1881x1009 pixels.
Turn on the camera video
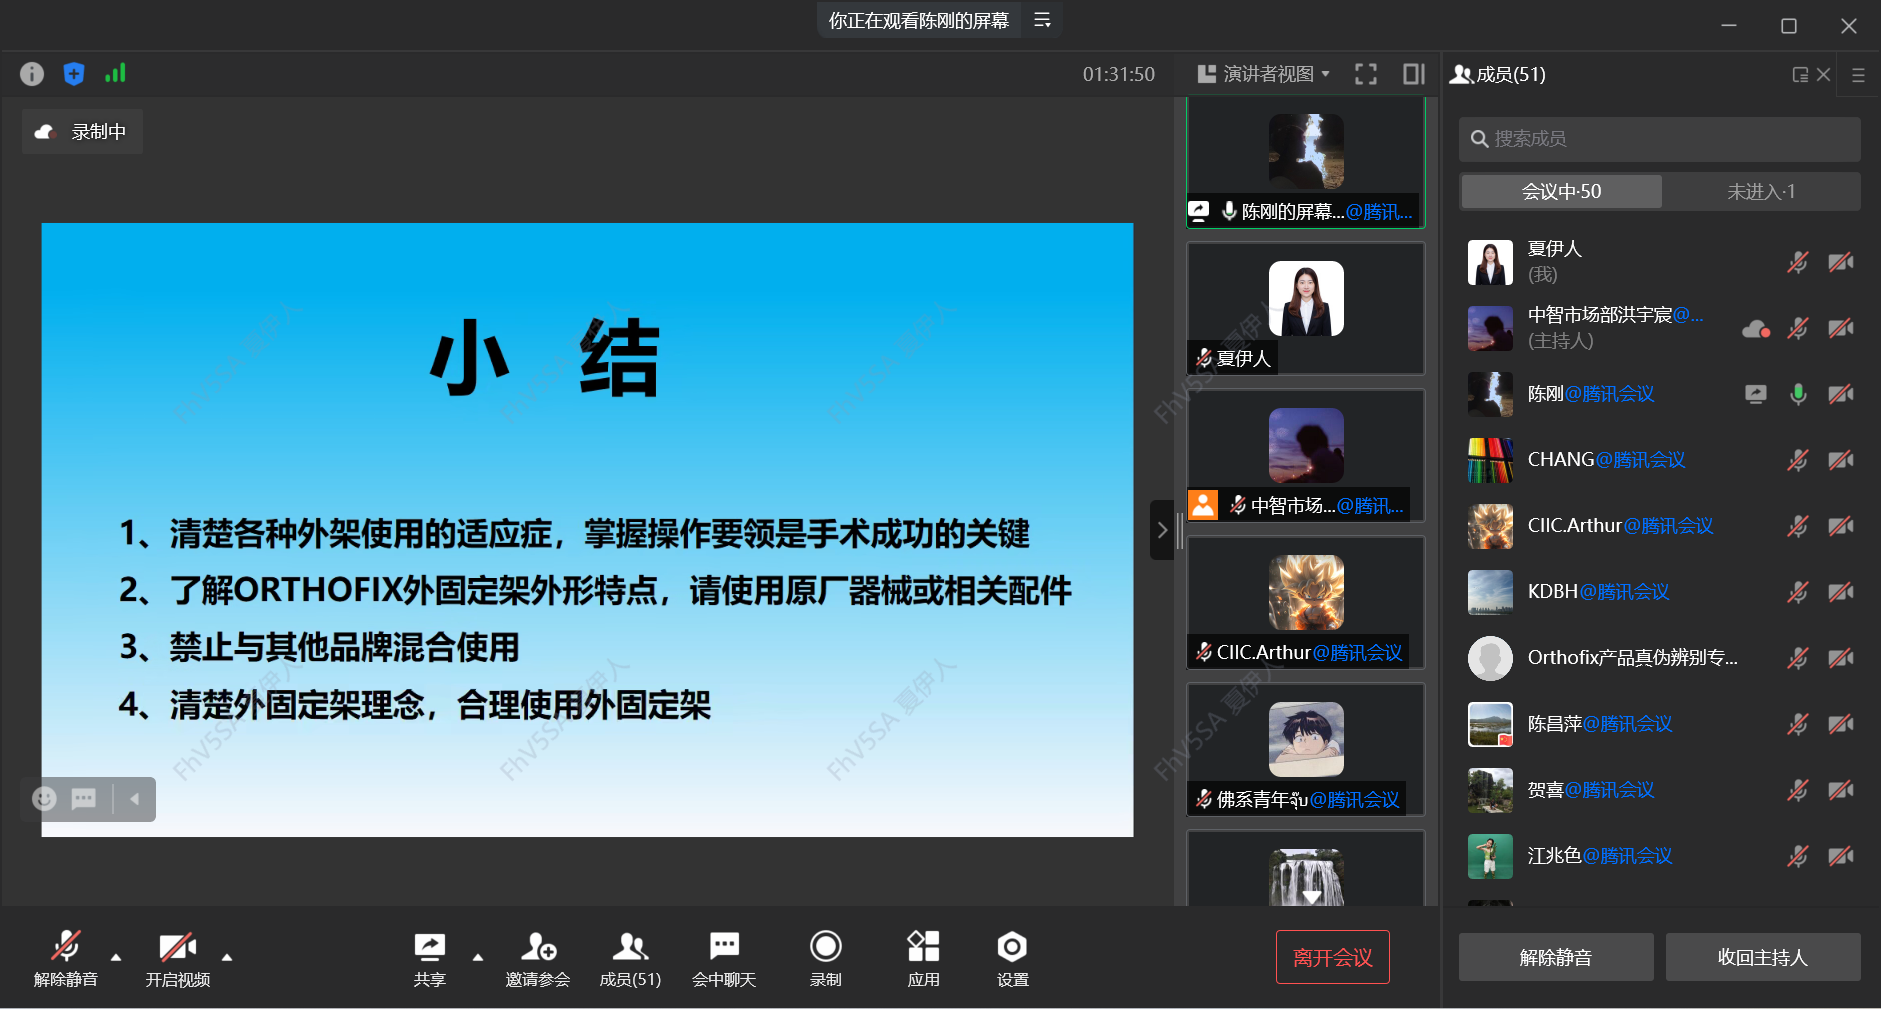[x=178, y=958]
